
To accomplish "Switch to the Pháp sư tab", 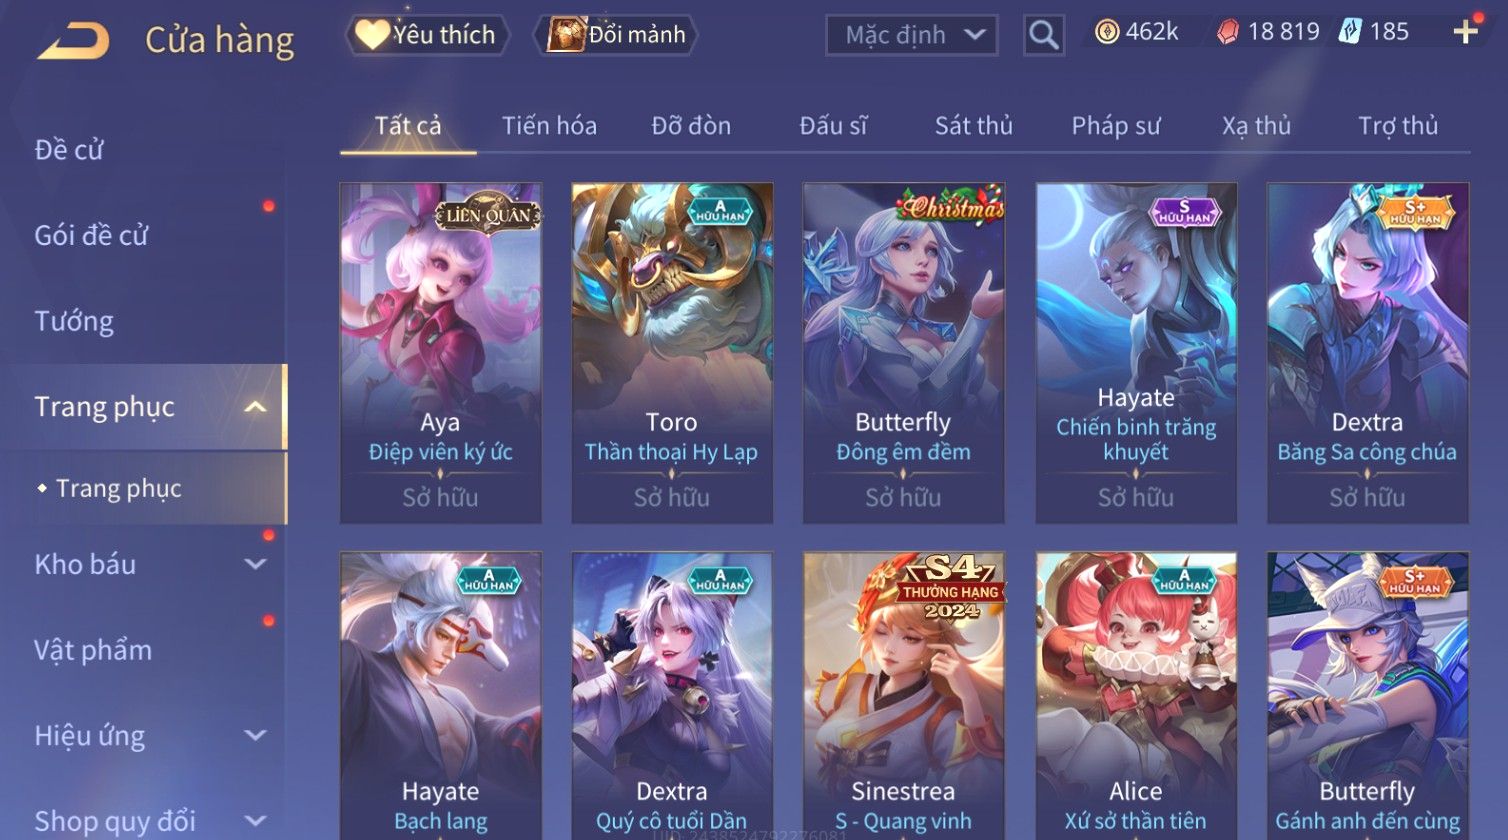I will 1116,126.
